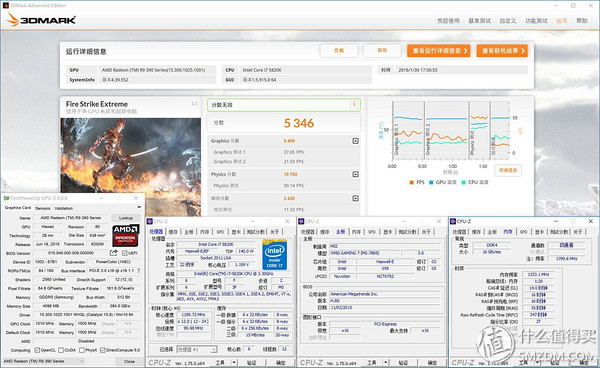Click the 保存 button in 3DMark

click(x=382, y=50)
